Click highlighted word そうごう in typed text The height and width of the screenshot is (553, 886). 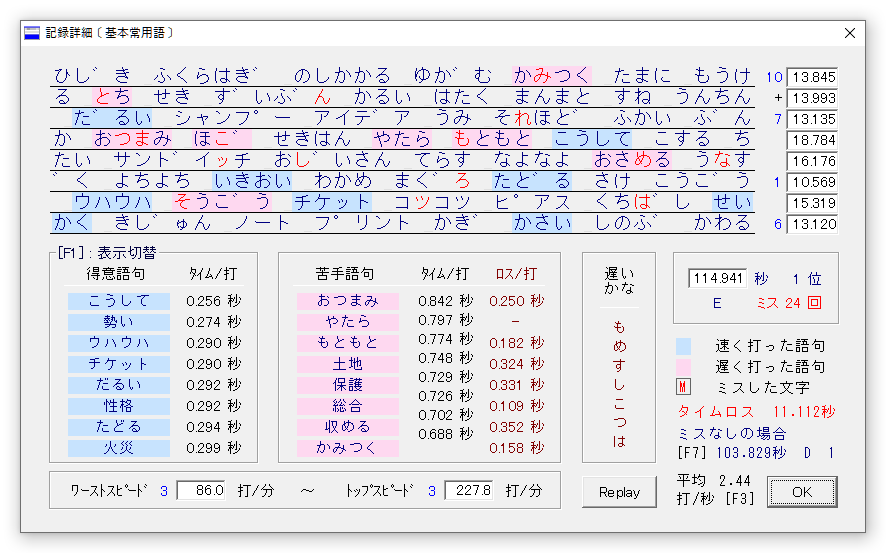pyautogui.click(x=222, y=201)
